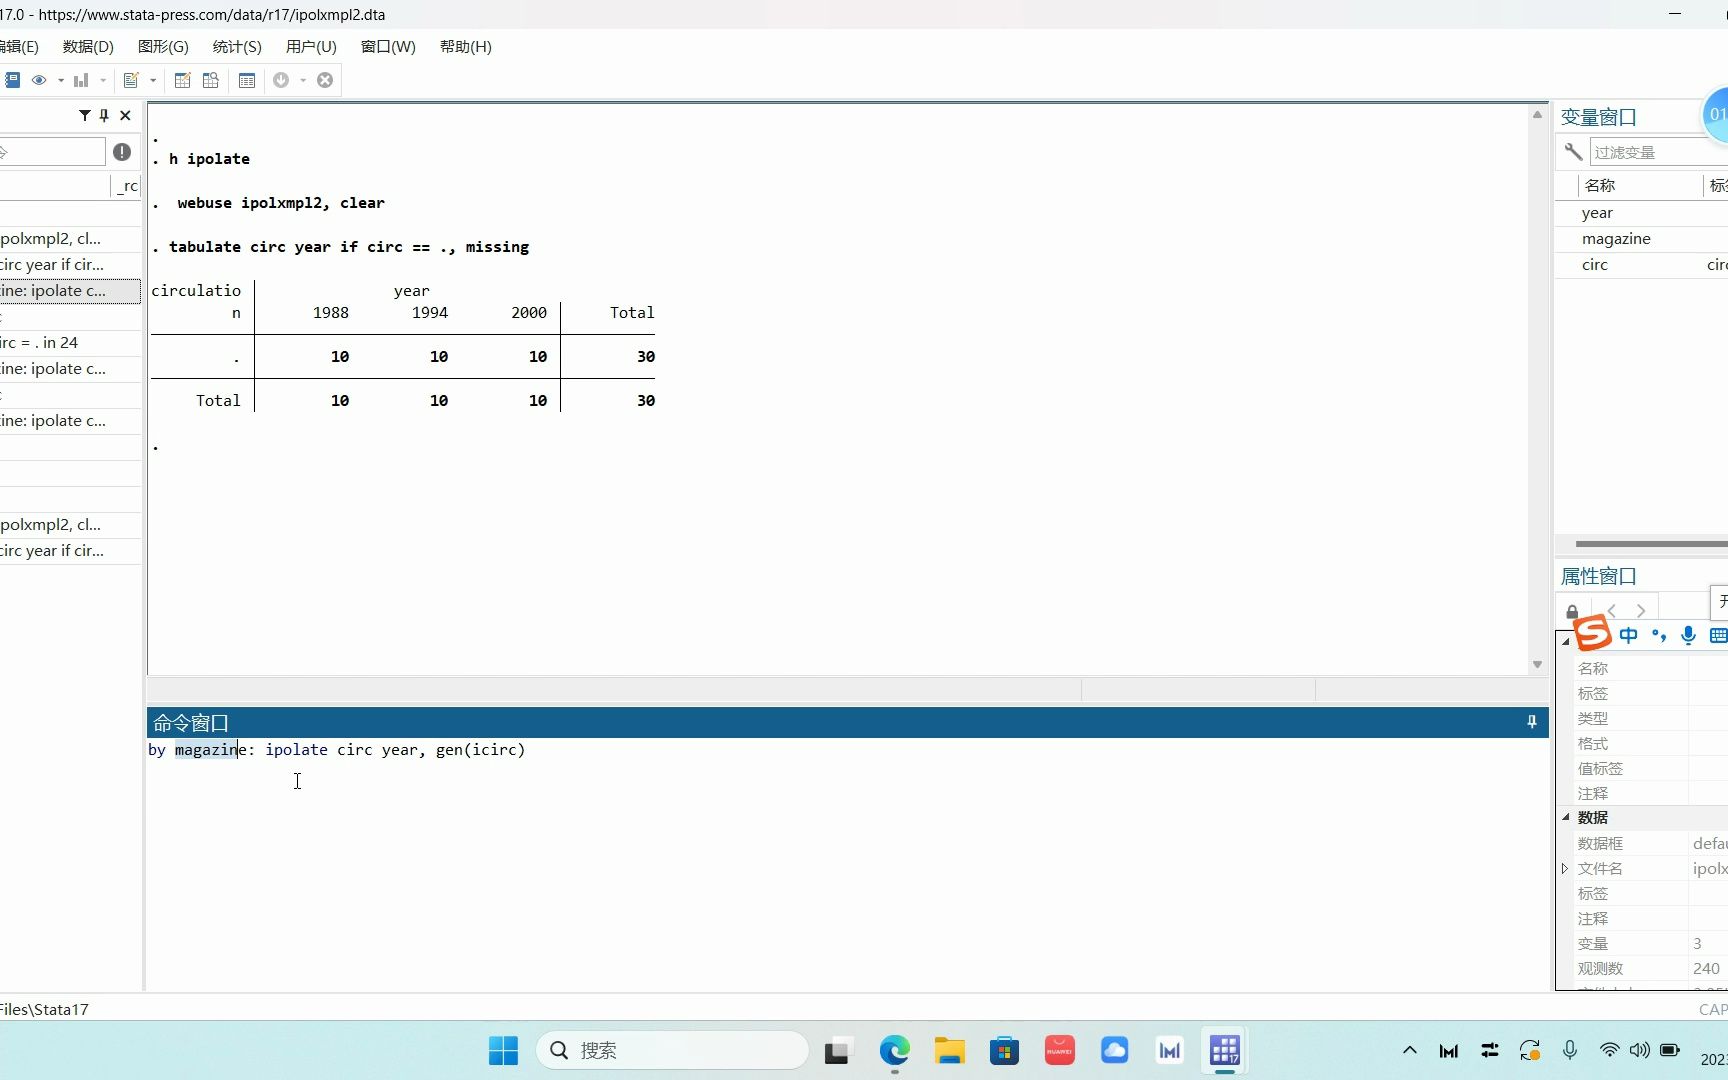Click the history filter input field
Image resolution: width=1728 pixels, height=1080 pixels.
(x=52, y=152)
